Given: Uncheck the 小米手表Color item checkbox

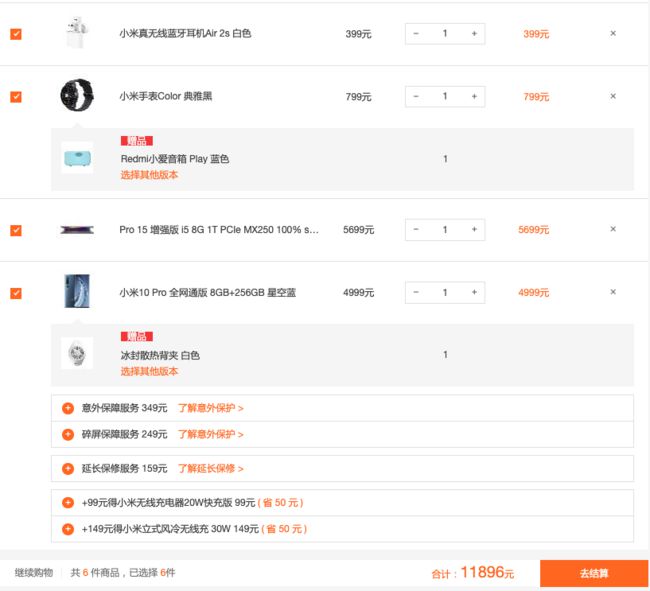Looking at the screenshot, I should point(16,97).
